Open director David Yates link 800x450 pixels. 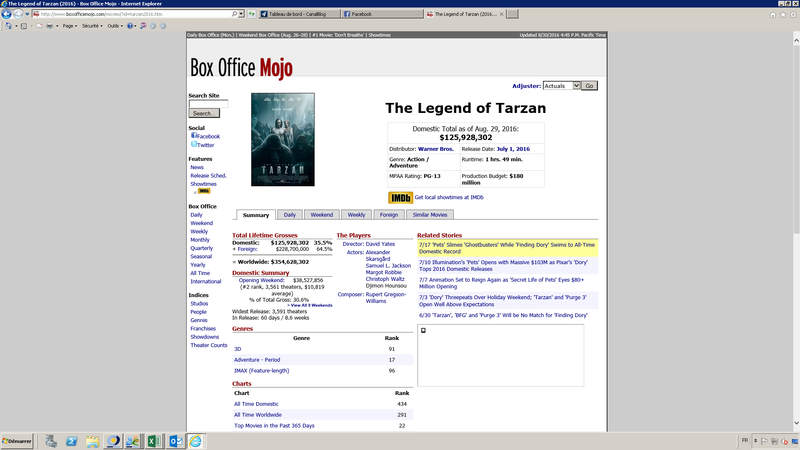click(x=380, y=244)
